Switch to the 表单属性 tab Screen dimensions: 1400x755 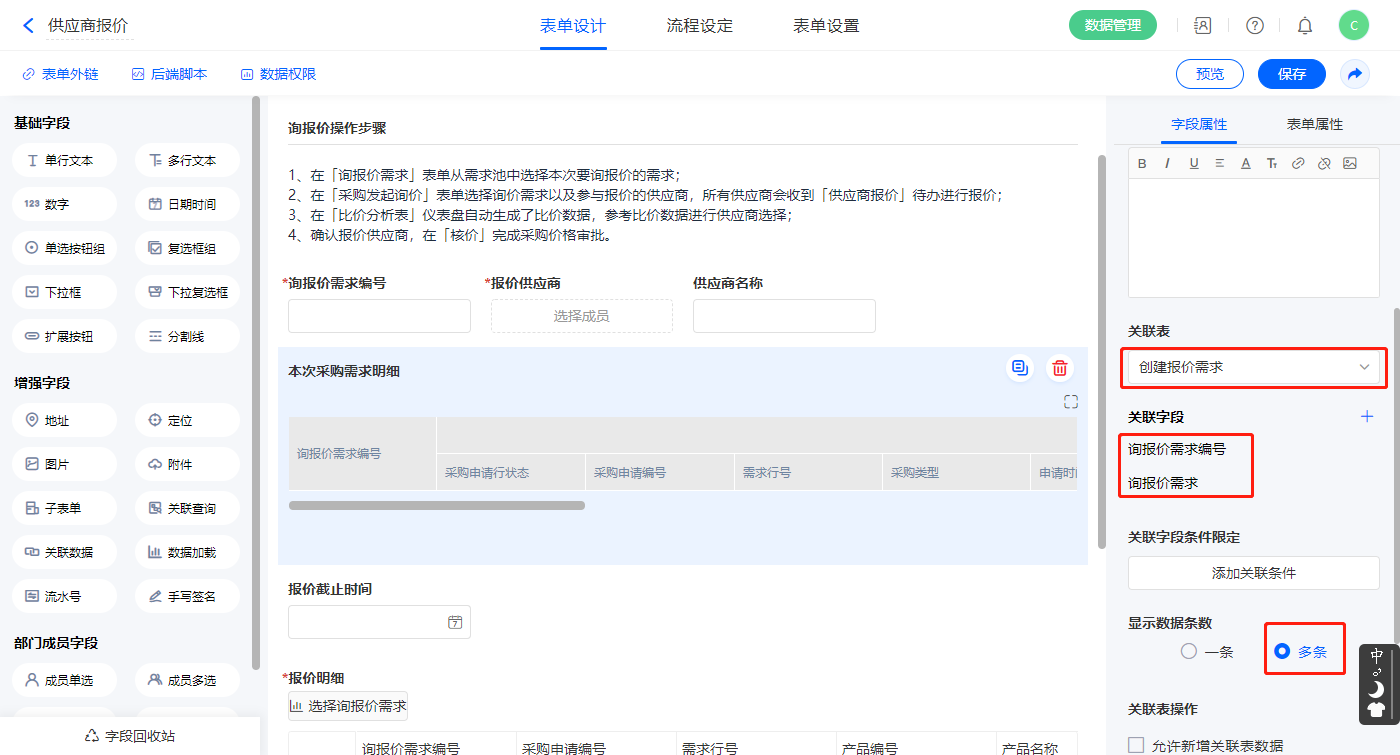point(1314,124)
